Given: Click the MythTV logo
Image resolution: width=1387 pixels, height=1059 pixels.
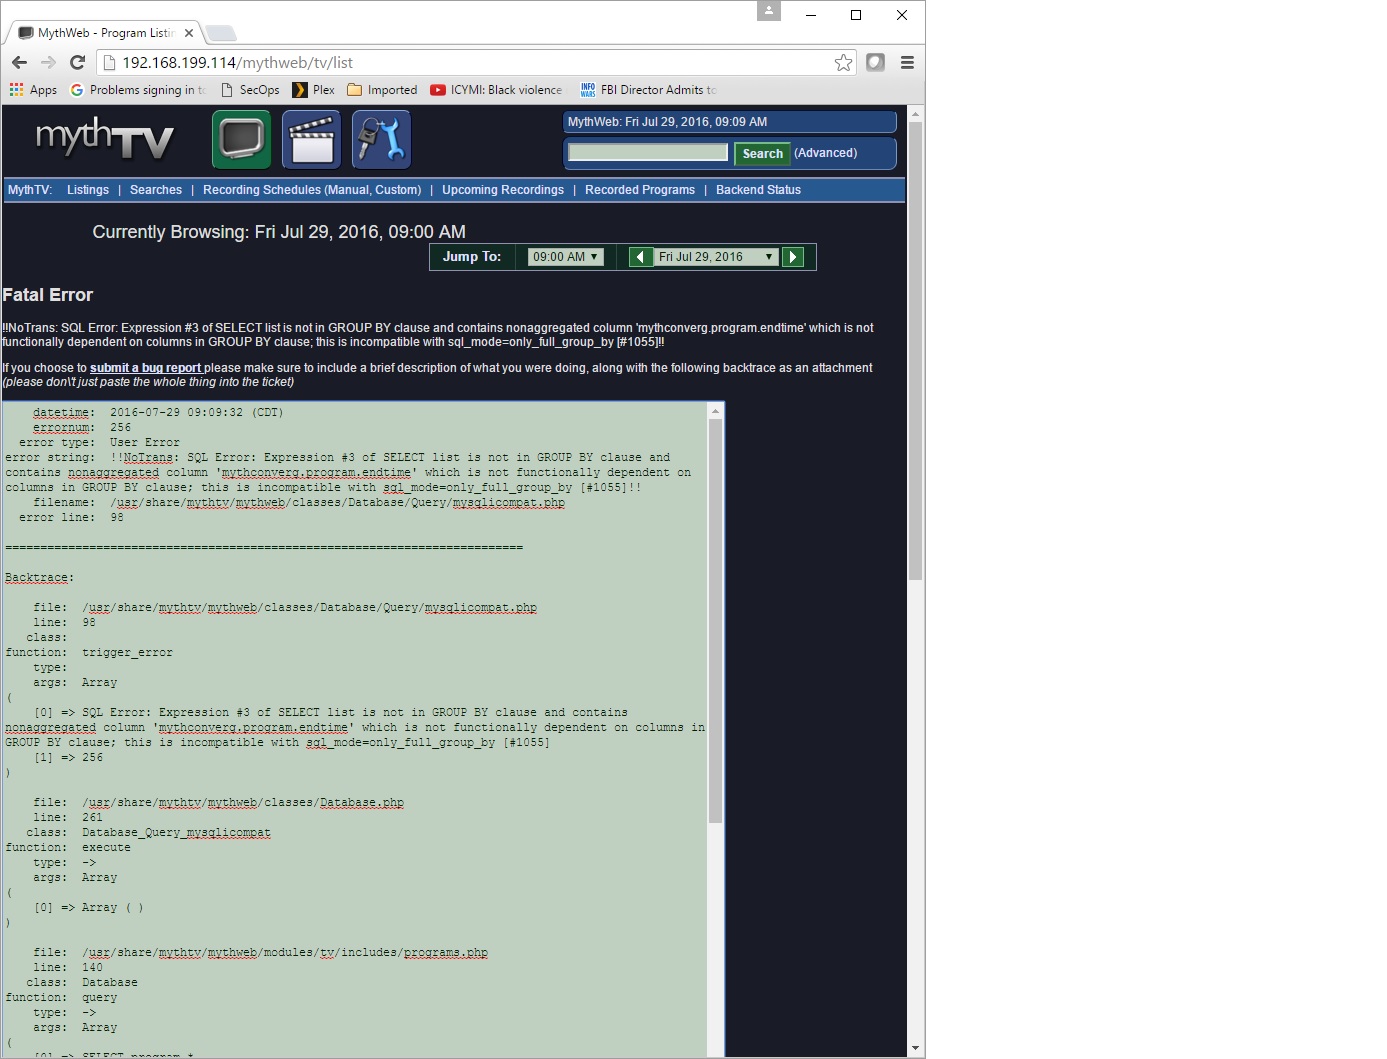Looking at the screenshot, I should pyautogui.click(x=105, y=139).
